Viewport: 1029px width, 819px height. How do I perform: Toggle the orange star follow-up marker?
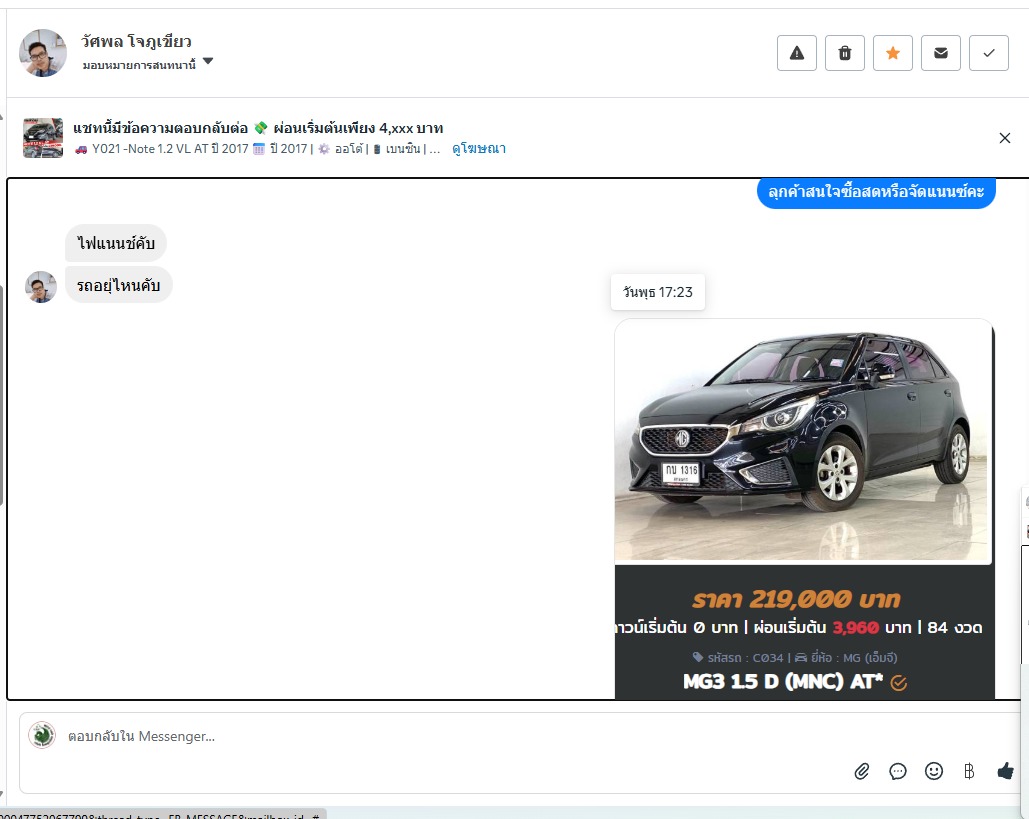[x=892, y=53]
